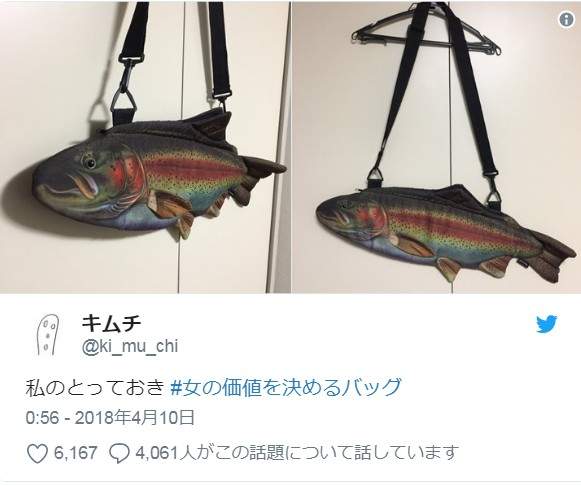Open キムチ's profile avatar image

pos(47,335)
